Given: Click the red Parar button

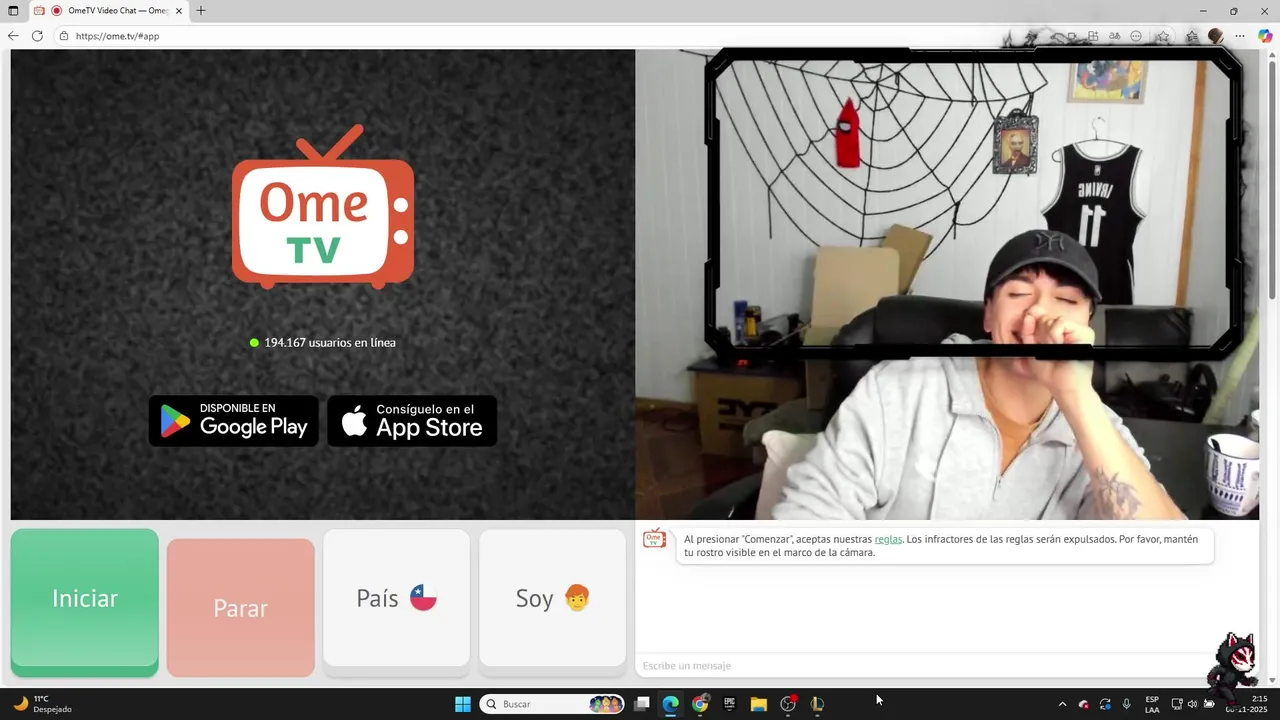Looking at the screenshot, I should [241, 608].
